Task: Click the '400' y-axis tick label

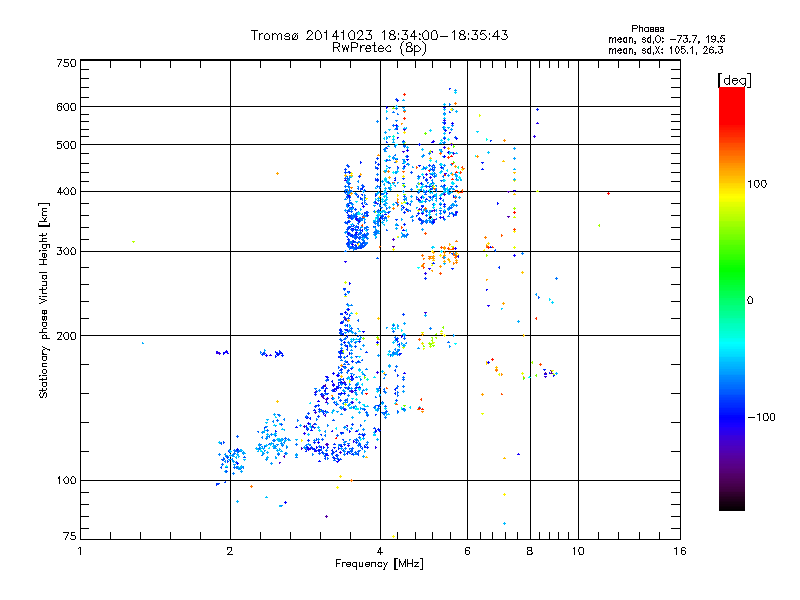Action: (x=66, y=192)
